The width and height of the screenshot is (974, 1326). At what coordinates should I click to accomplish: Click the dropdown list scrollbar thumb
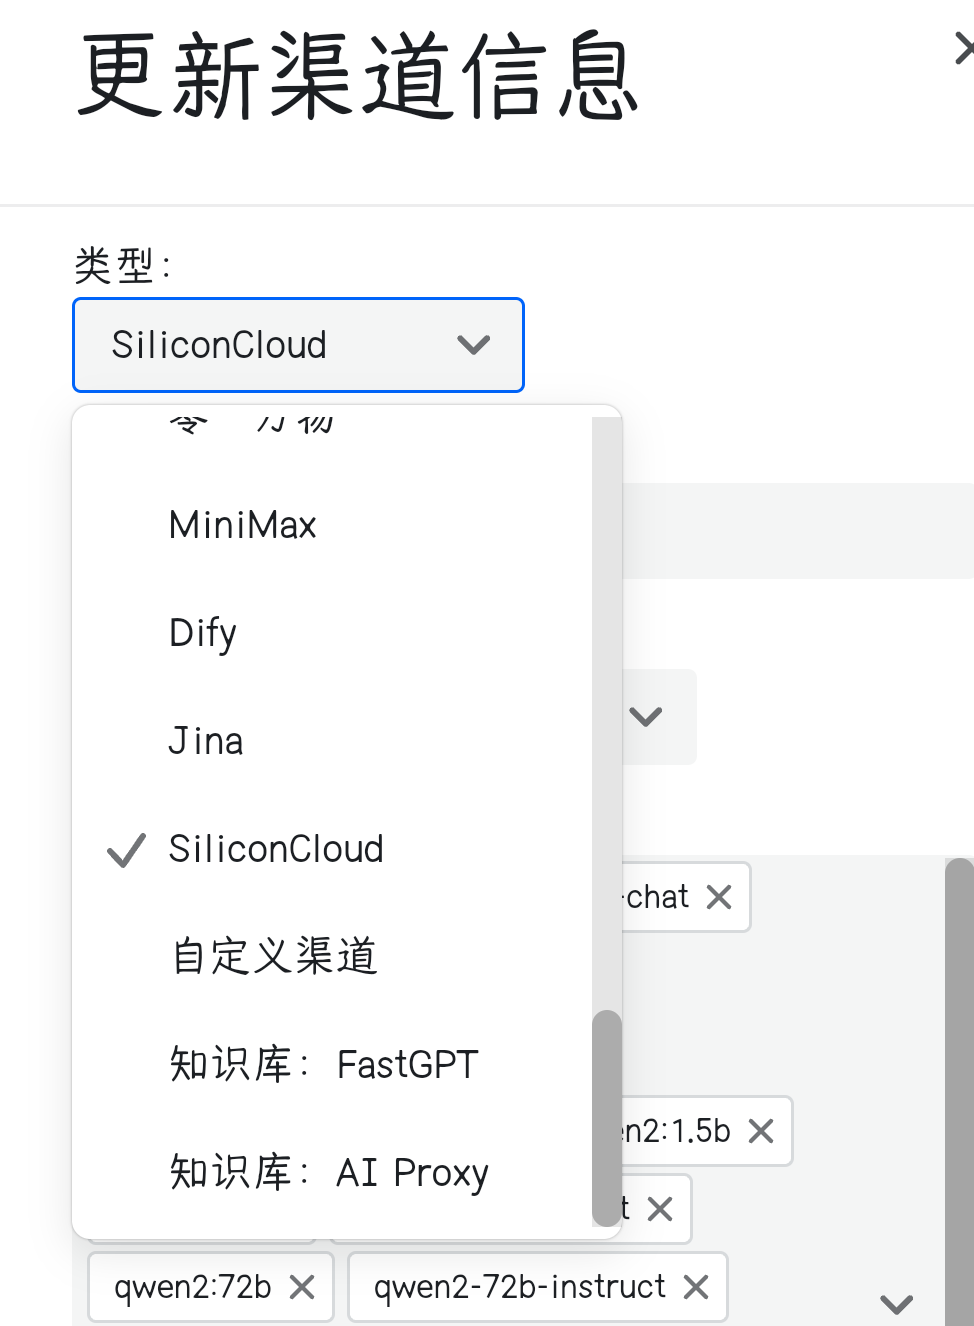coord(607,1118)
